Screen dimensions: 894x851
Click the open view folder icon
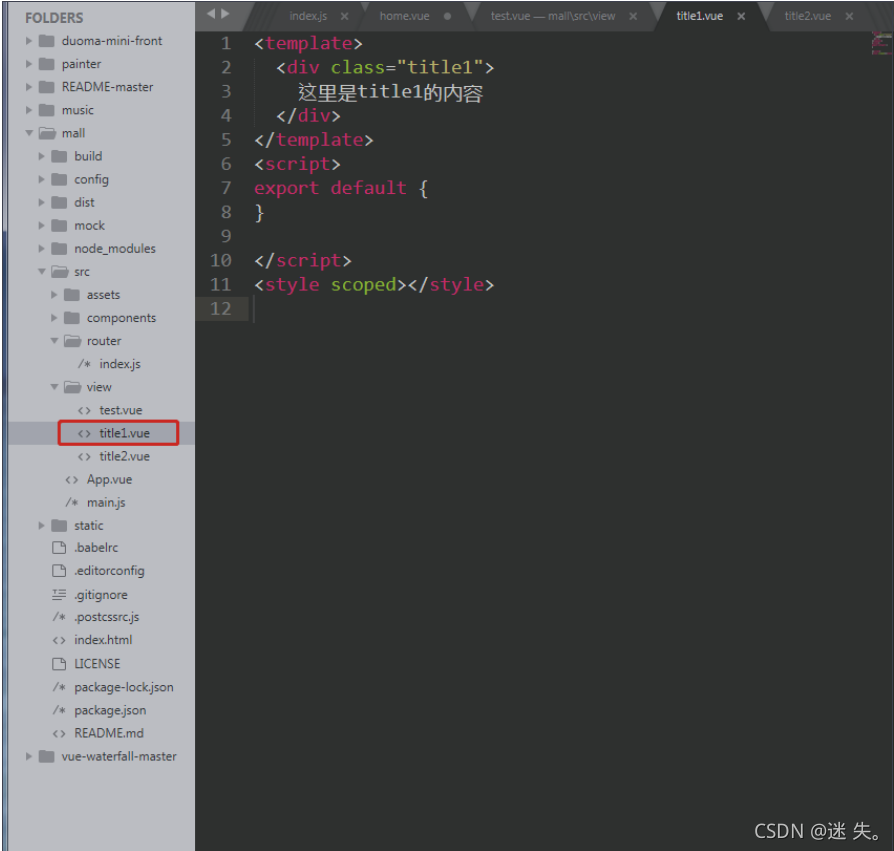[x=72, y=387]
